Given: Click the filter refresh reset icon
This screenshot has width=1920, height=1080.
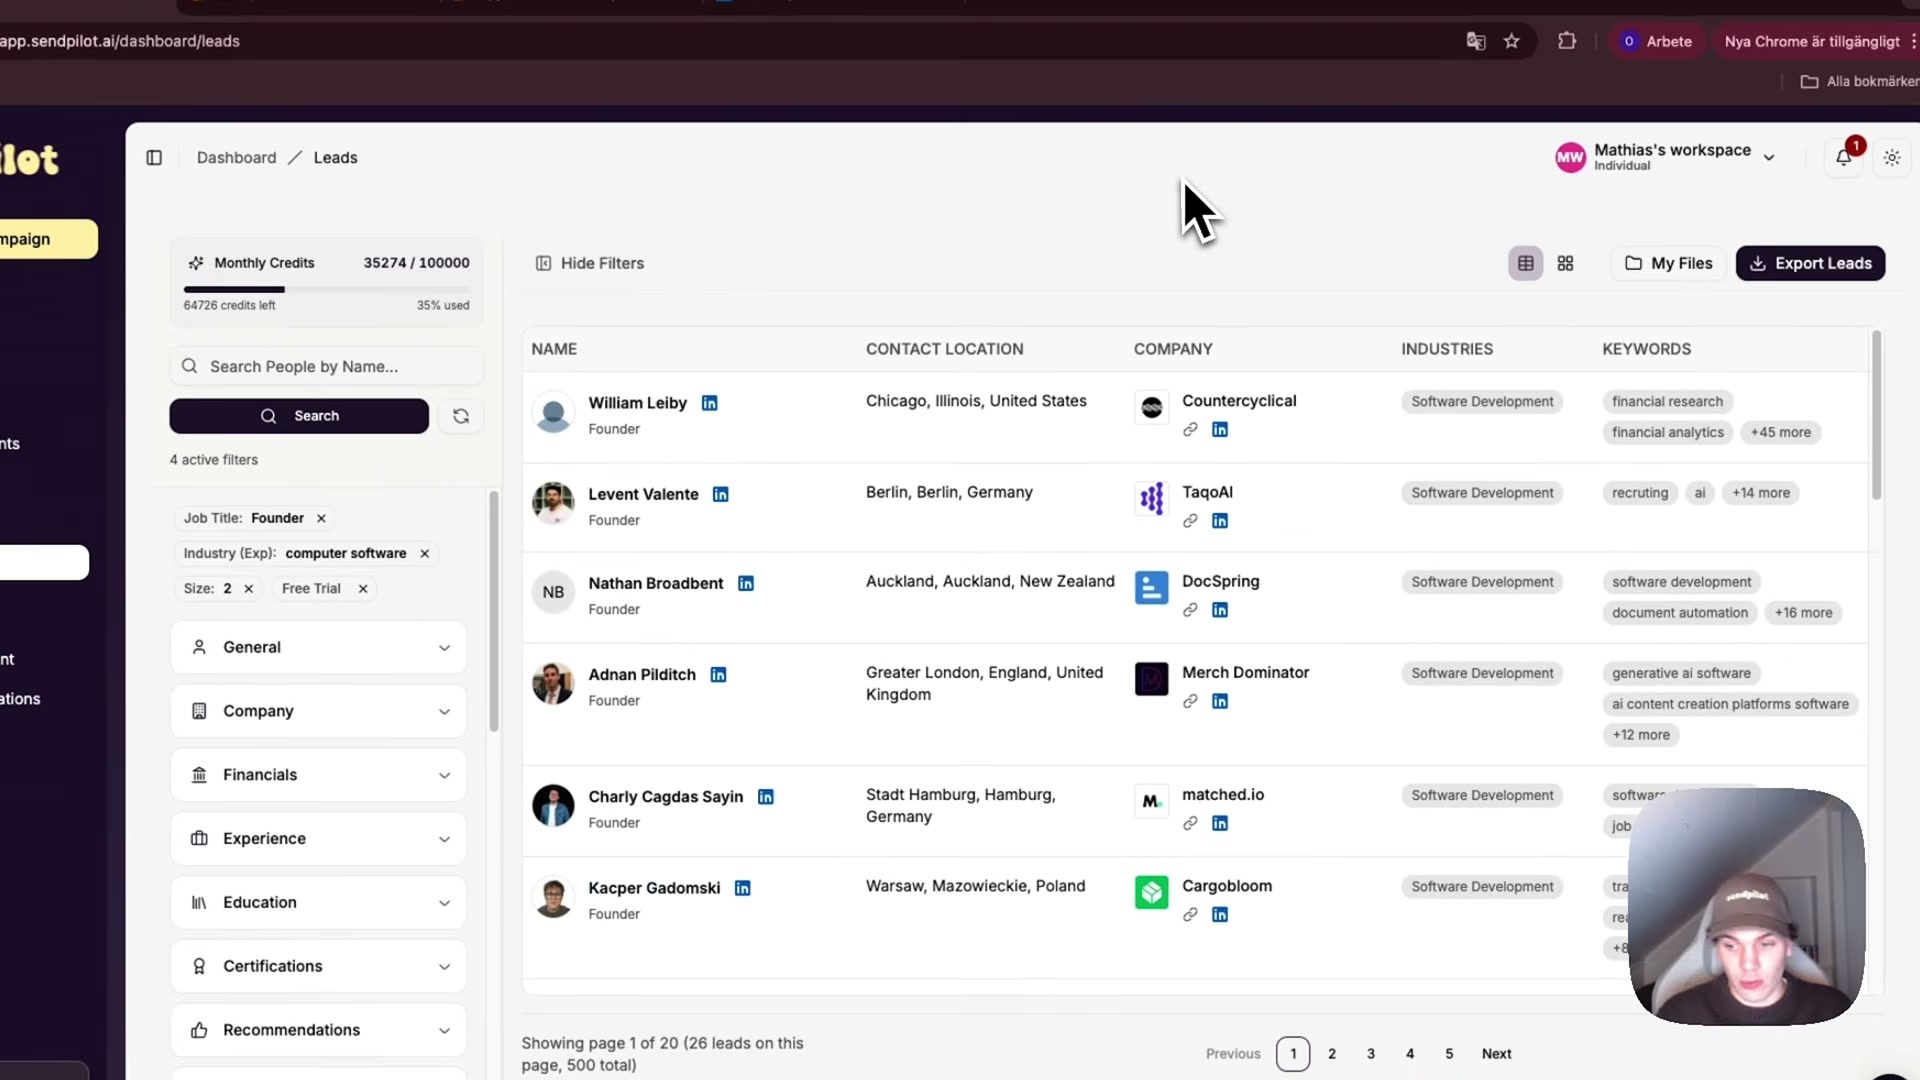Looking at the screenshot, I should click(461, 416).
